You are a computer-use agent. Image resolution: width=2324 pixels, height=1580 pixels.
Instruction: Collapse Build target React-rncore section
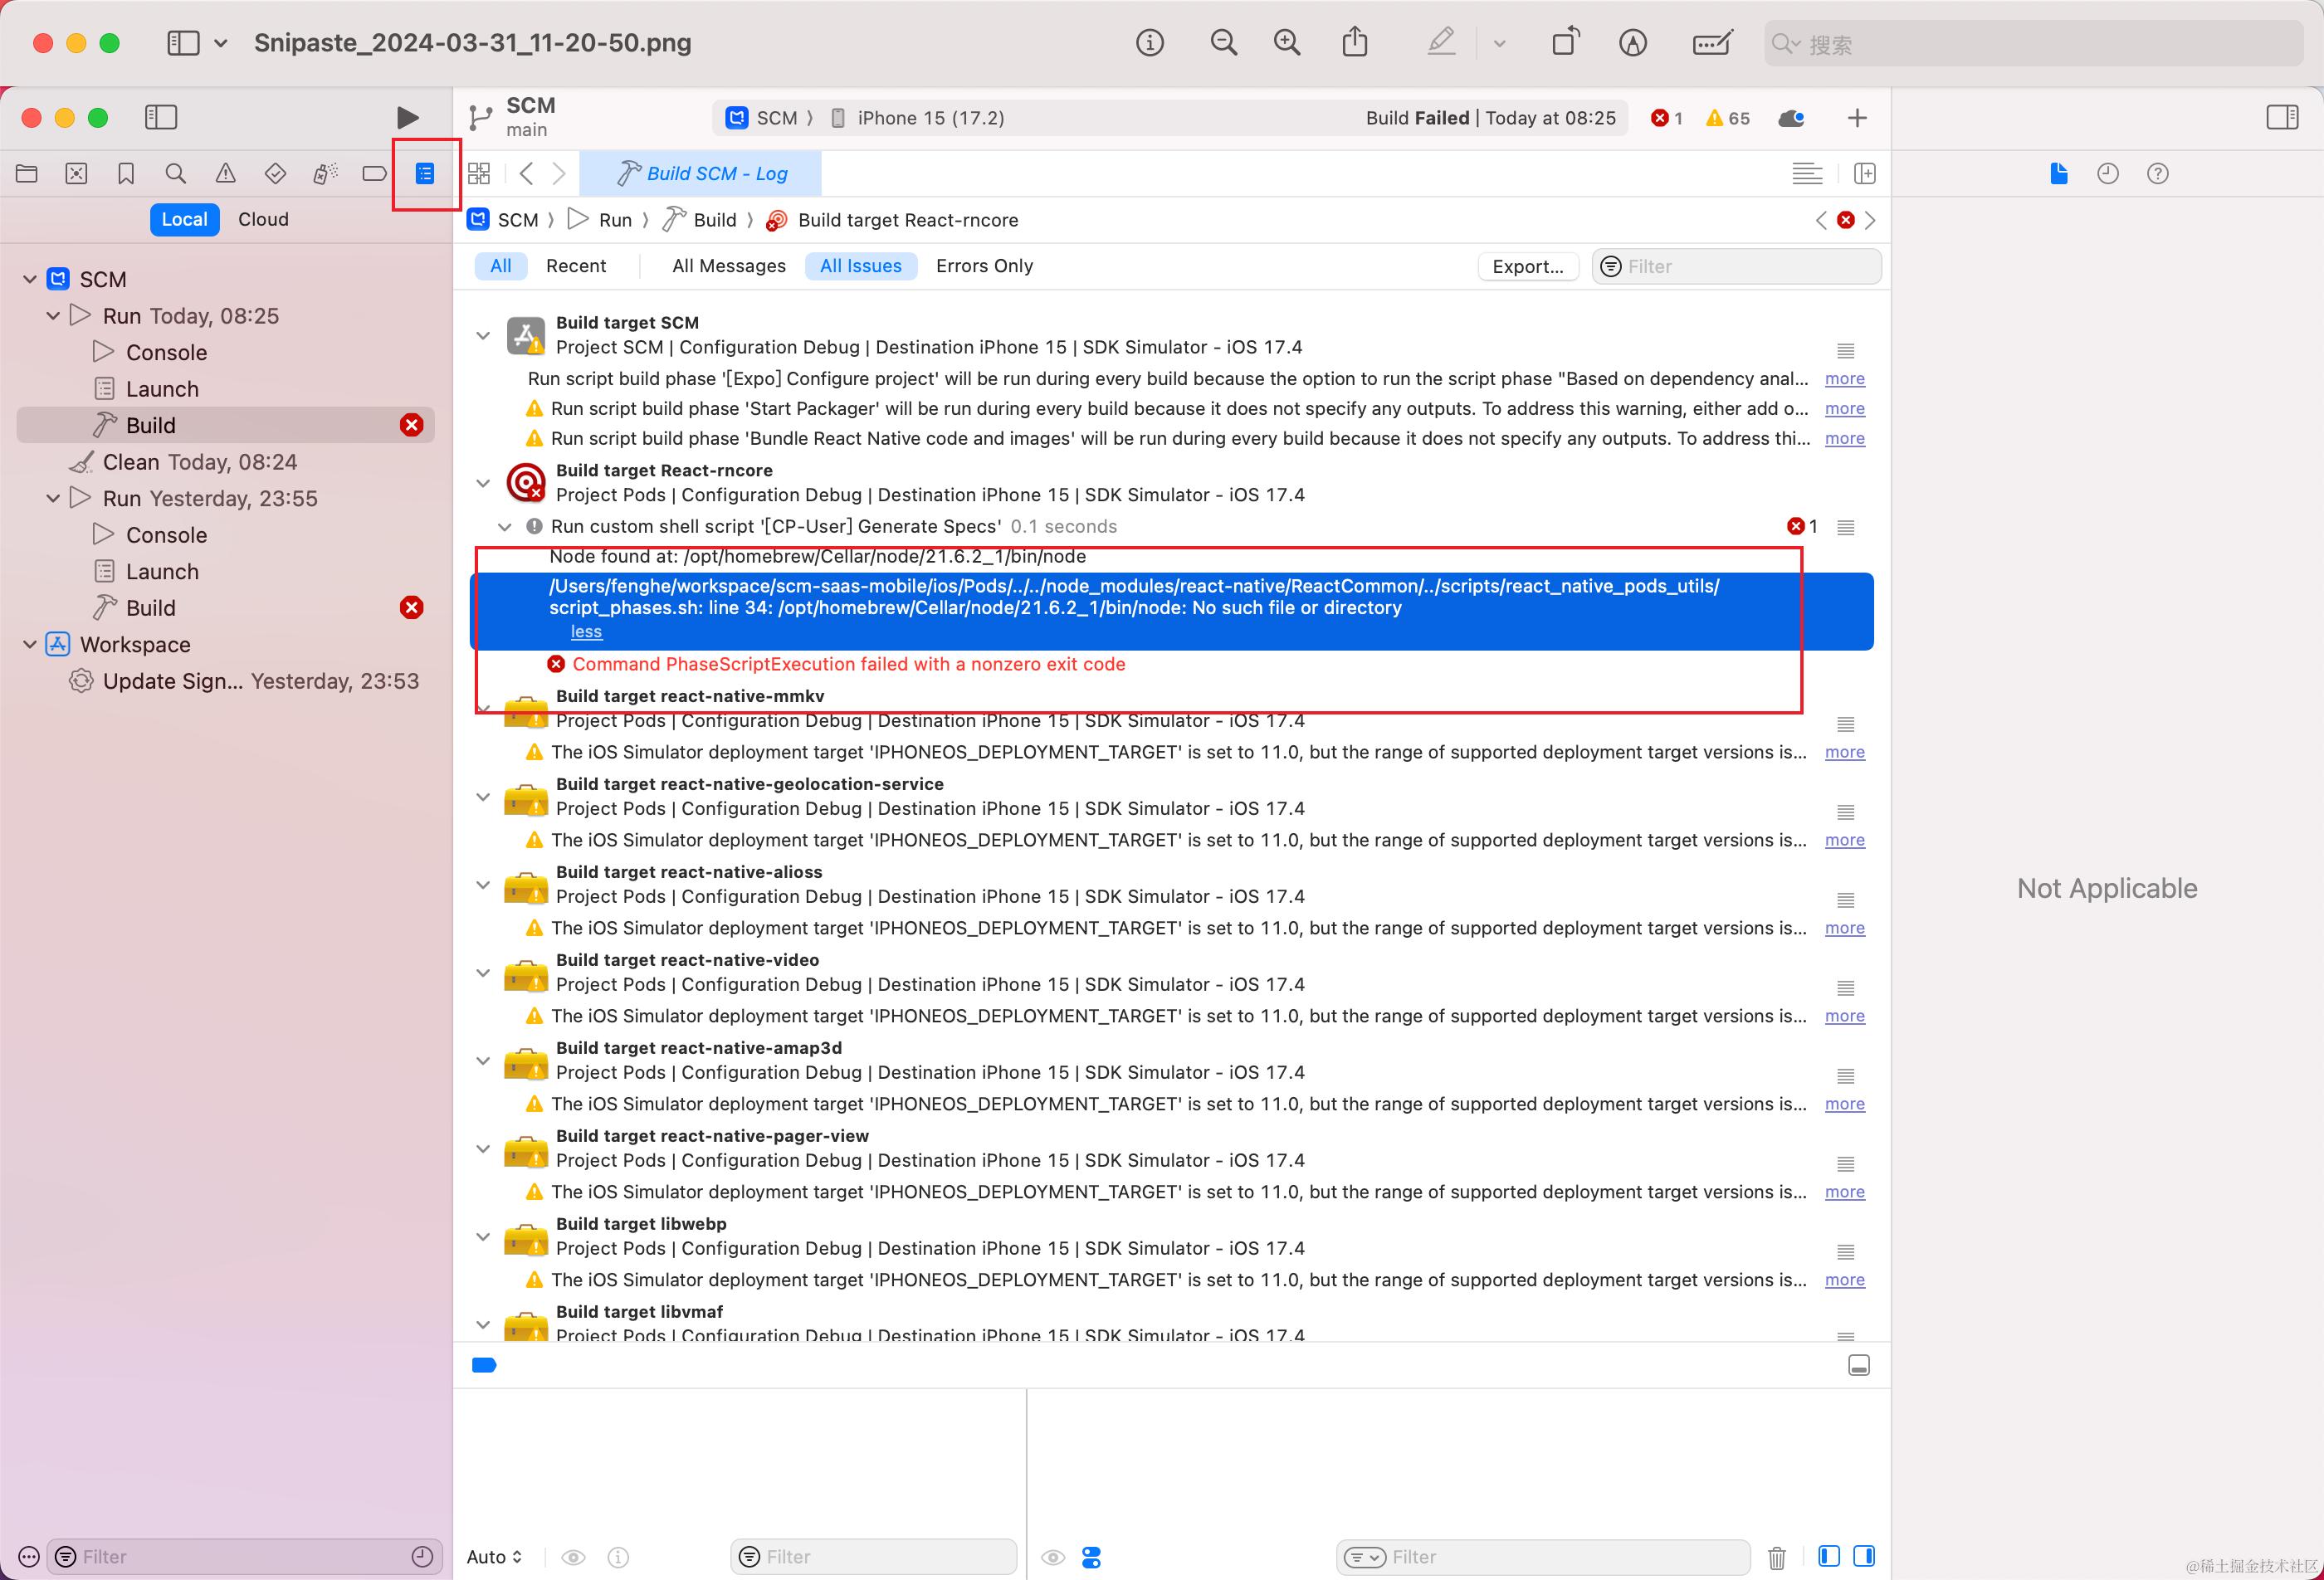(483, 483)
